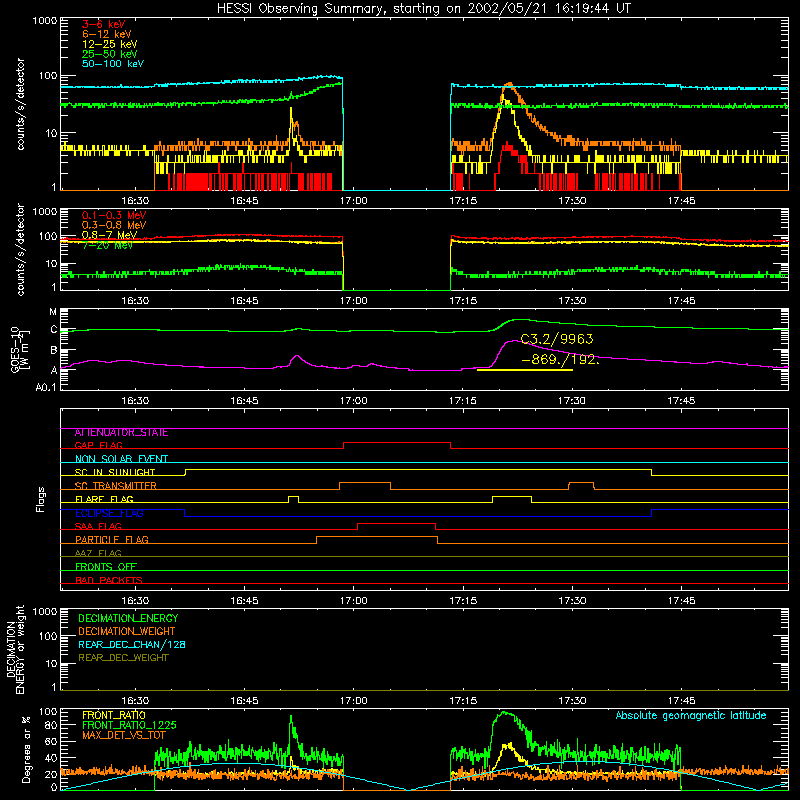
Task: Click the A0.1 tick label in GOES panel
Action: tap(46, 388)
